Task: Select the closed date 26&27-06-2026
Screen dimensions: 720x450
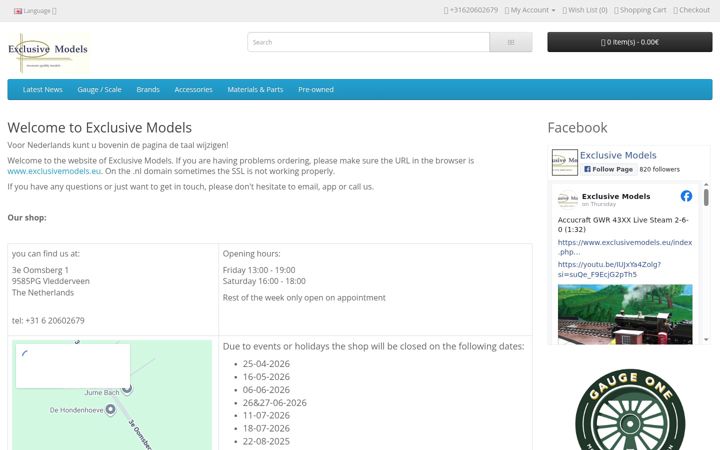Action: [x=275, y=403]
